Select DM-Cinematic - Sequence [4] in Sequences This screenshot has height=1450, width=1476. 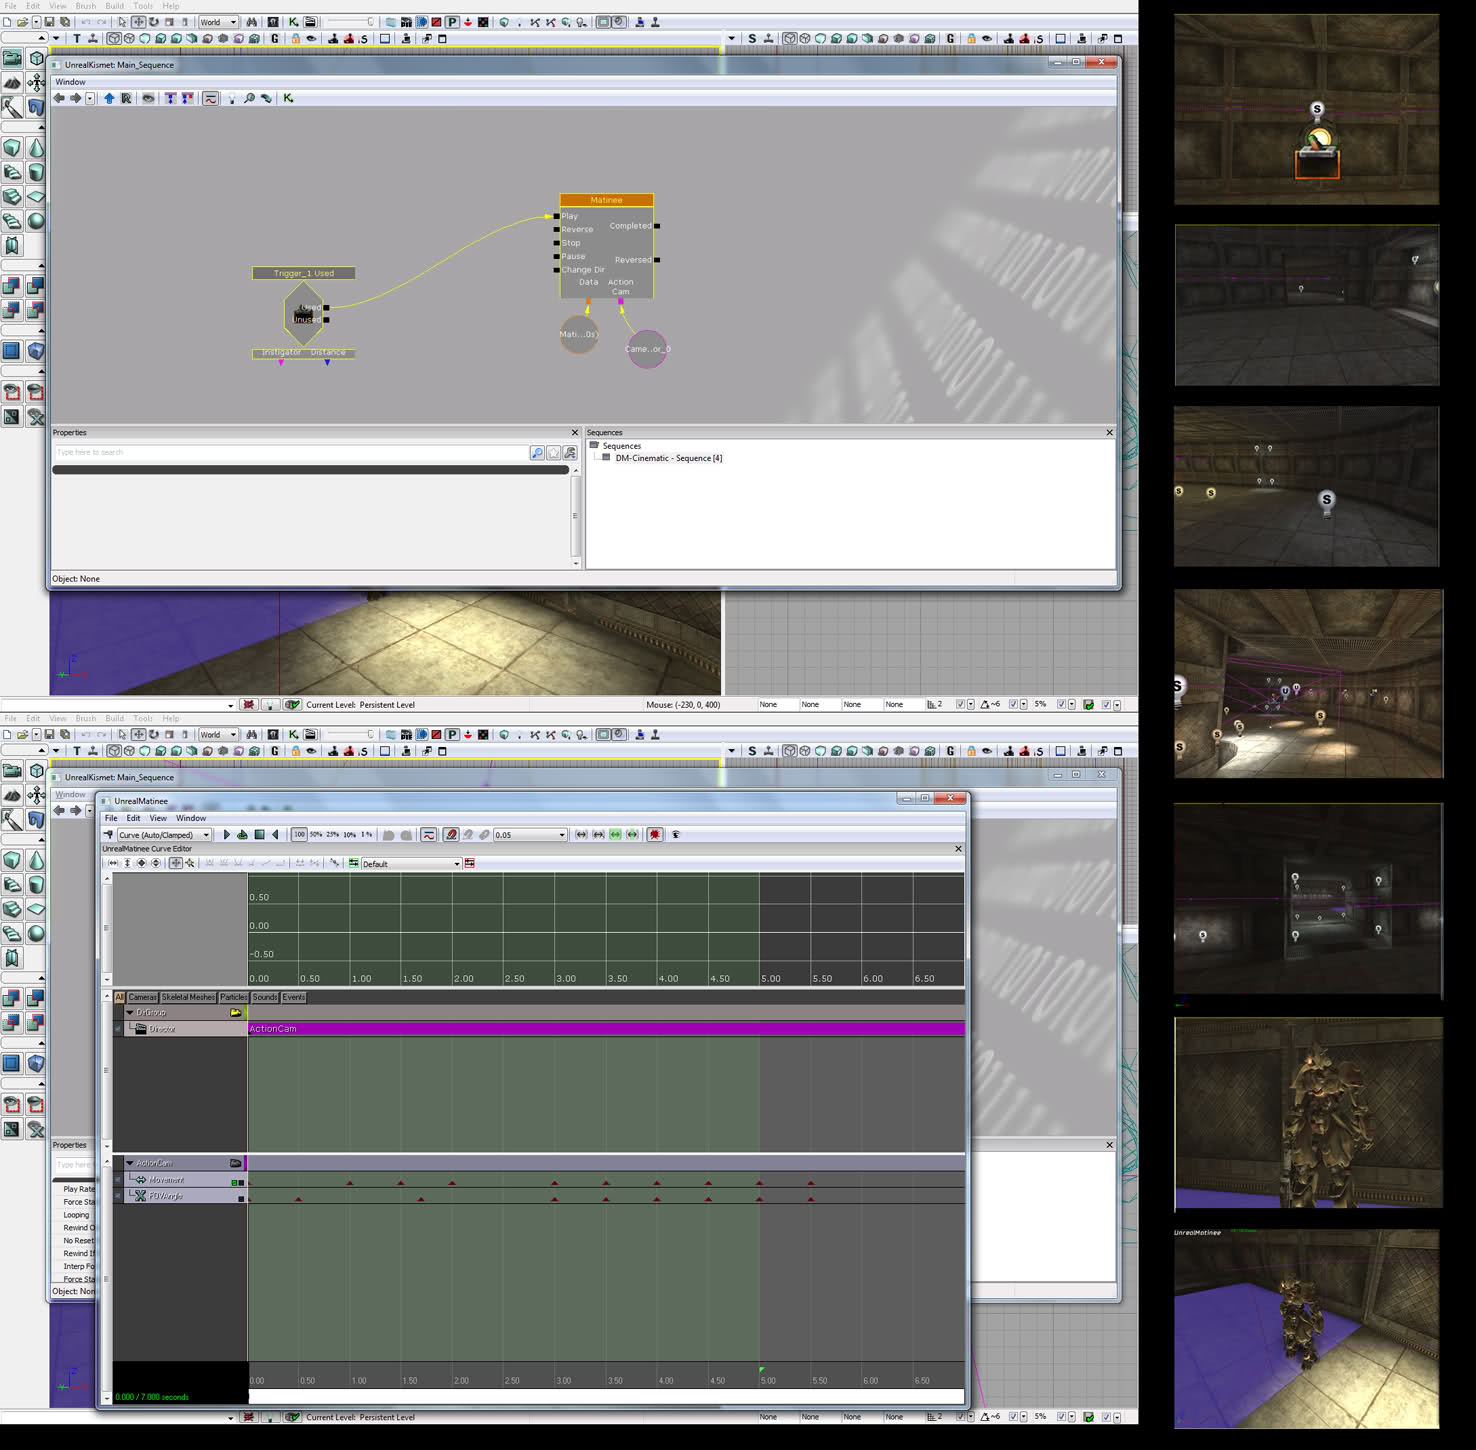click(668, 458)
